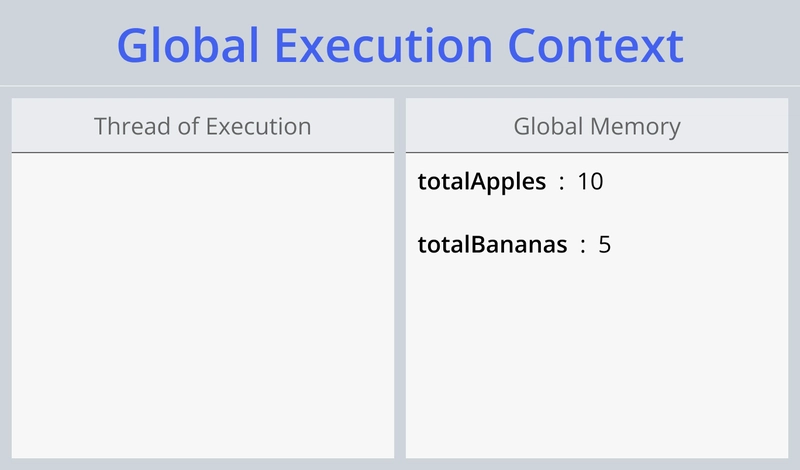This screenshot has width=800, height=470.
Task: Click the word Execution in the blue title
Action: (383, 46)
